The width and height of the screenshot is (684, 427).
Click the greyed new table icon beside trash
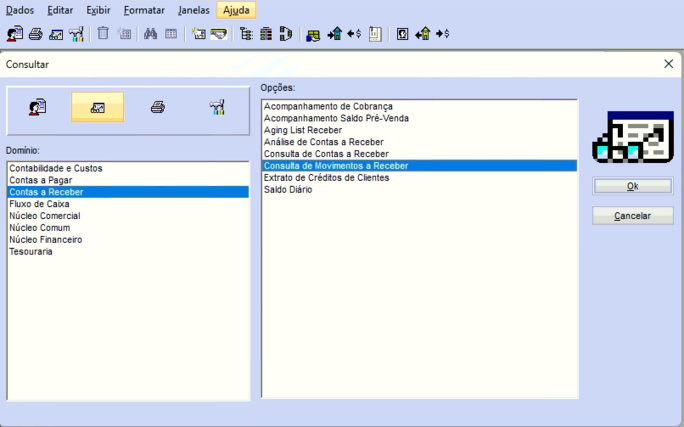pos(124,34)
